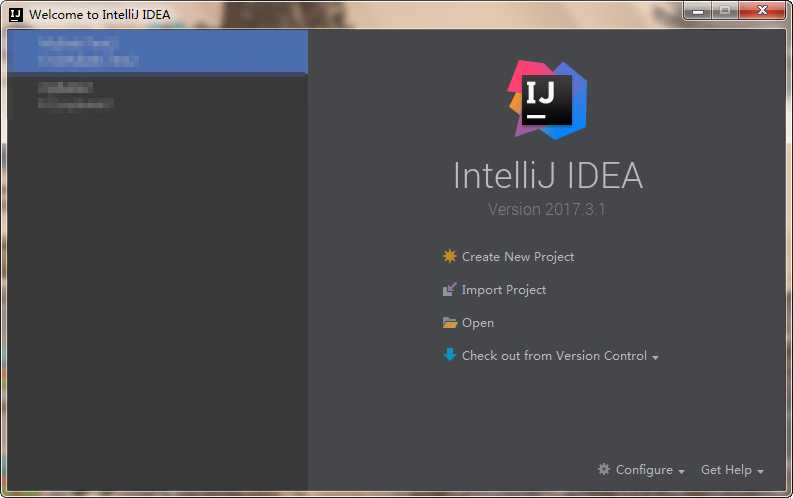The image size is (793, 498).
Task: Expand the Configure dropdown arrow
Action: point(681,471)
